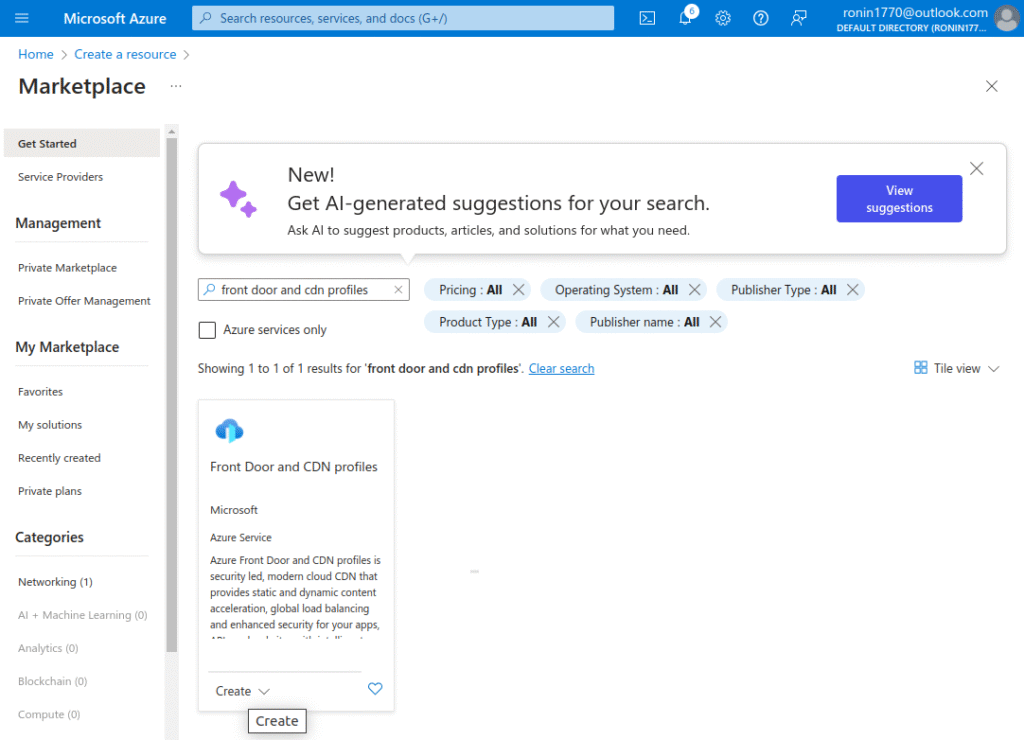Open portal settings gear

[723, 18]
